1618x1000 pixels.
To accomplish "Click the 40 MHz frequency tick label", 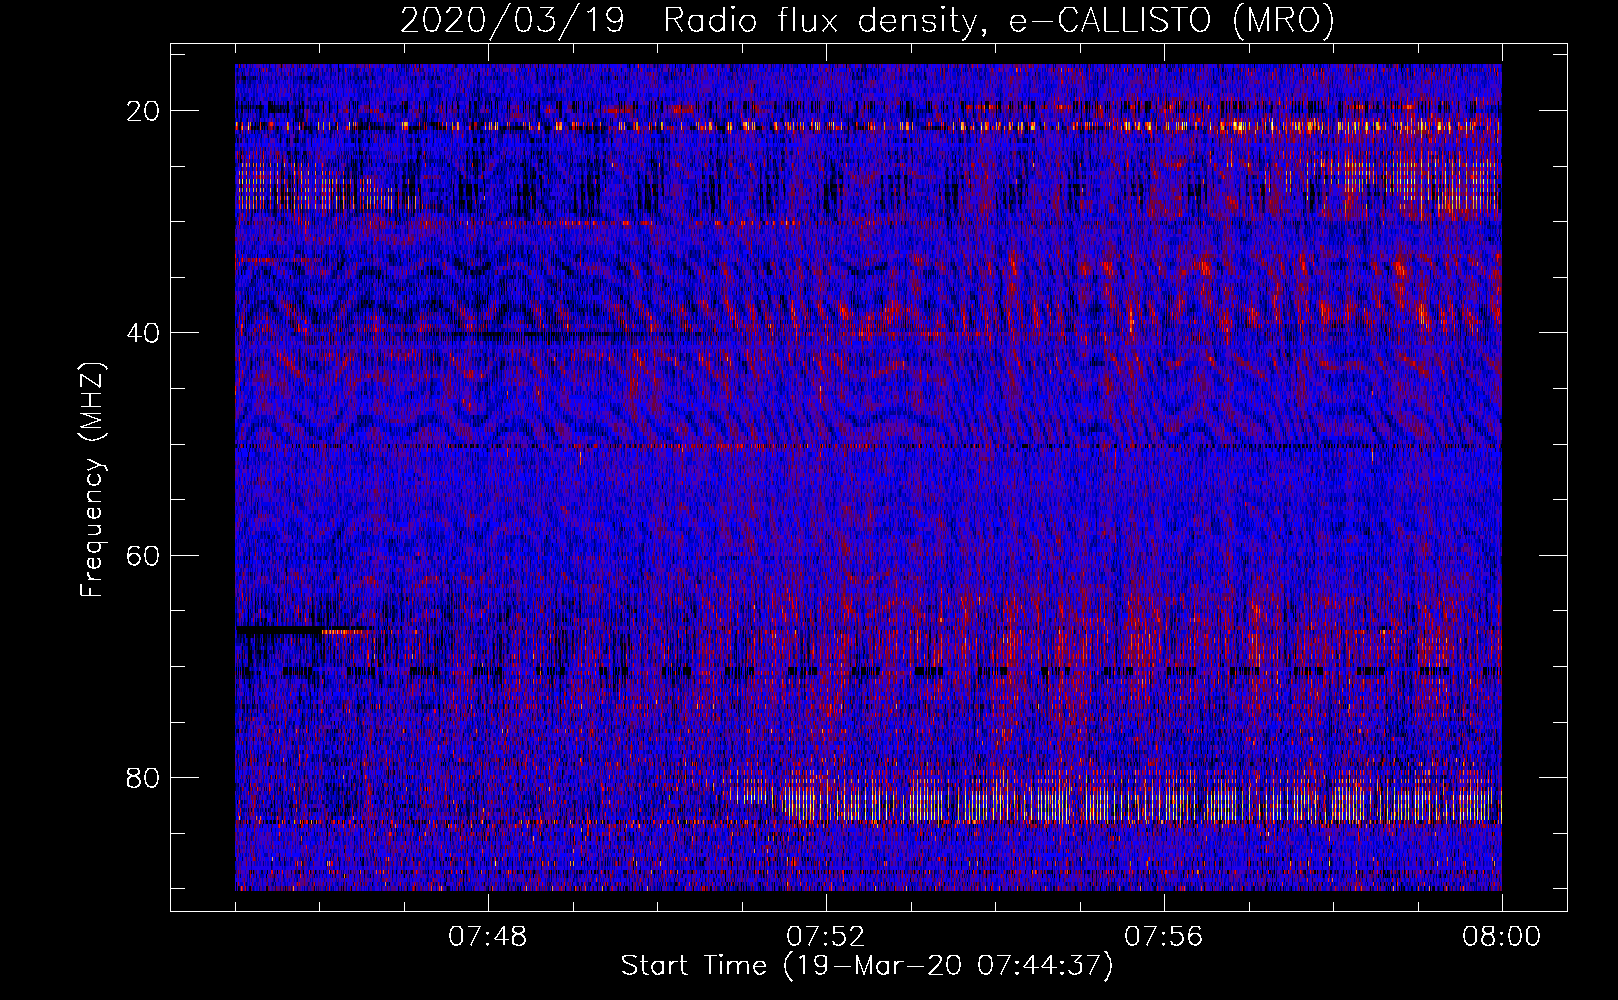I will 144,333.
